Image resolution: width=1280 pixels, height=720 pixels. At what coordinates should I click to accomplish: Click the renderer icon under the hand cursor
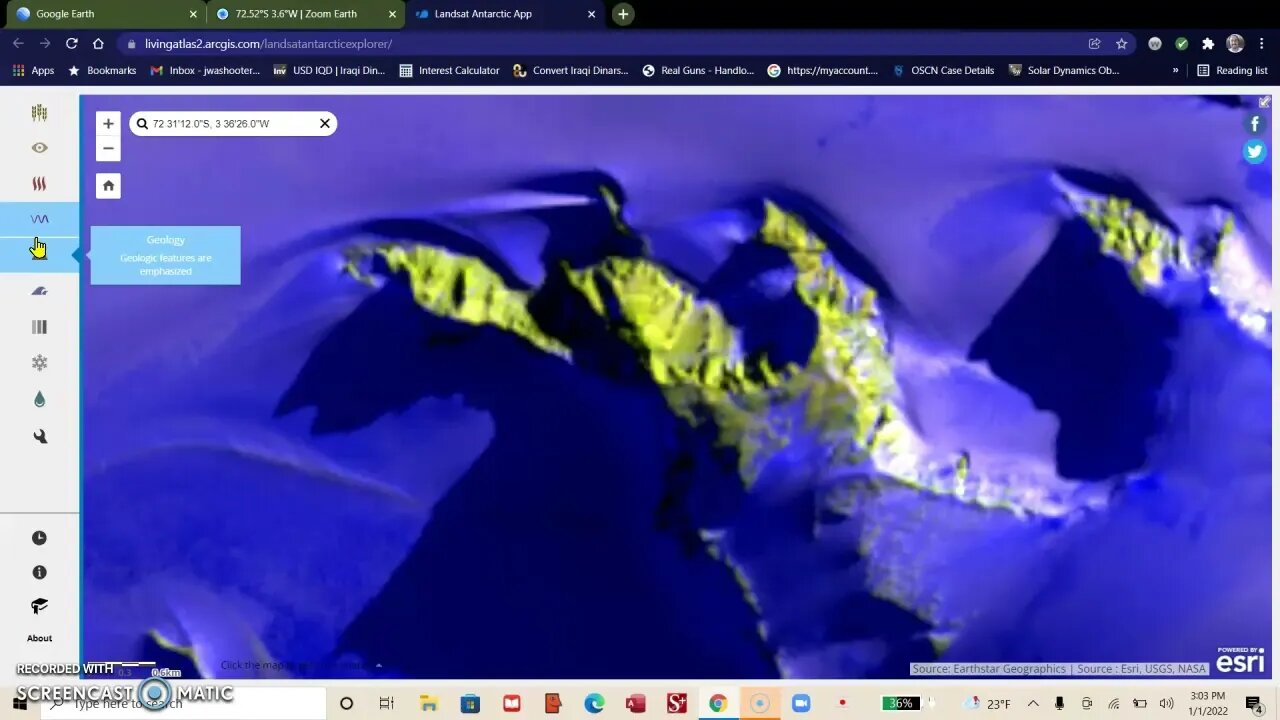39,254
